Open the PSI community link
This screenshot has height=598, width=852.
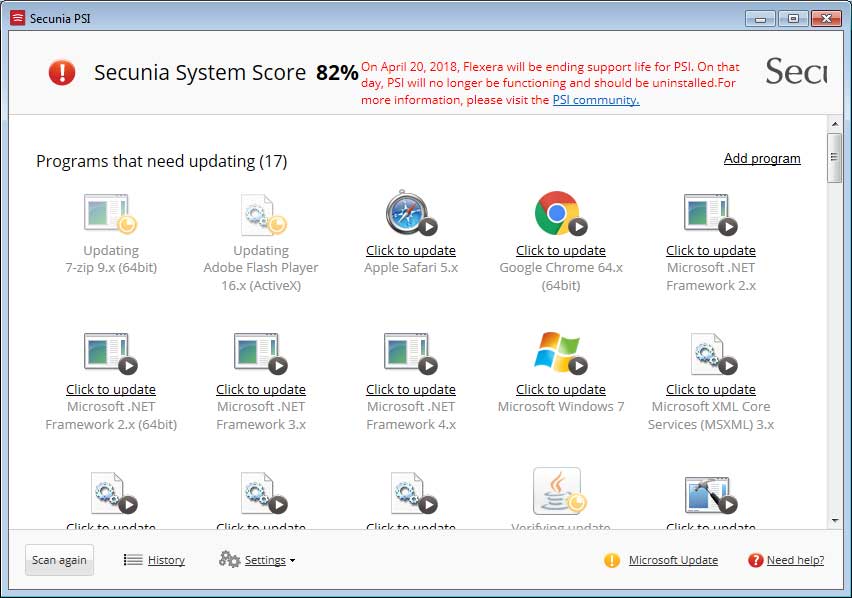[x=596, y=100]
